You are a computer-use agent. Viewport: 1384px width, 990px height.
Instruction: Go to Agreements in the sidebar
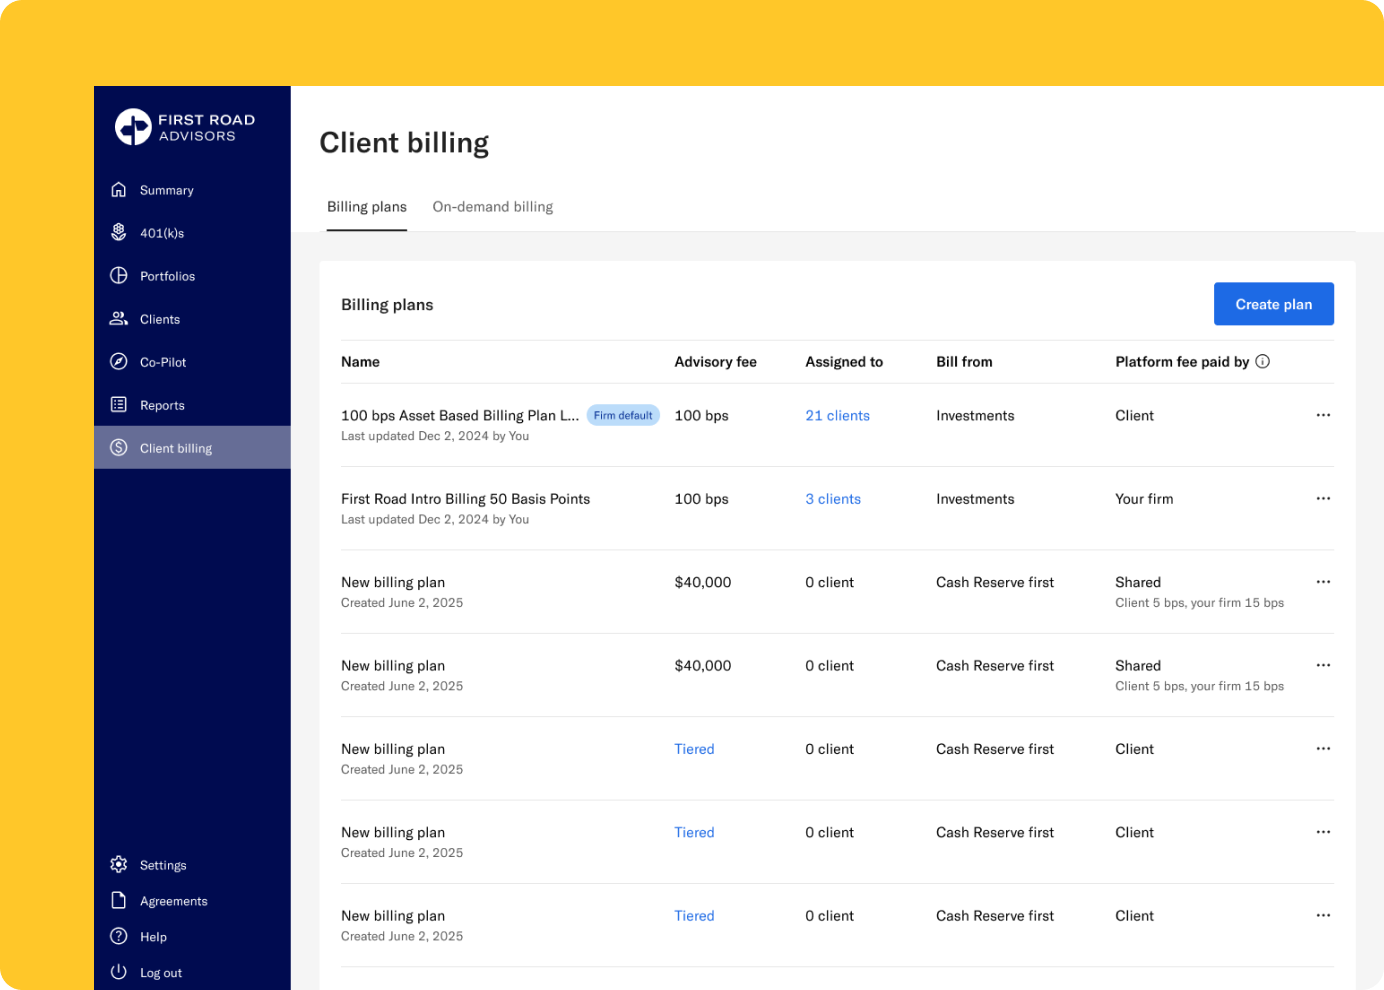173,901
